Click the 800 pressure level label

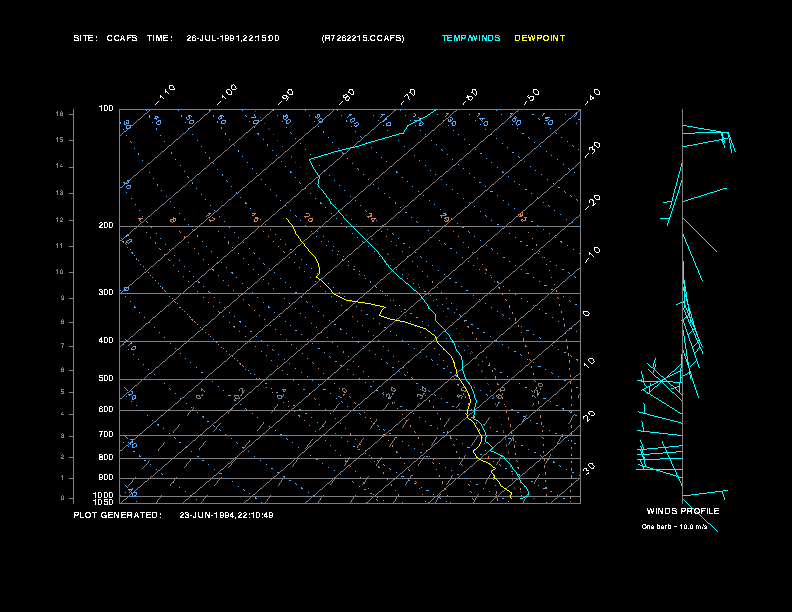pos(106,457)
